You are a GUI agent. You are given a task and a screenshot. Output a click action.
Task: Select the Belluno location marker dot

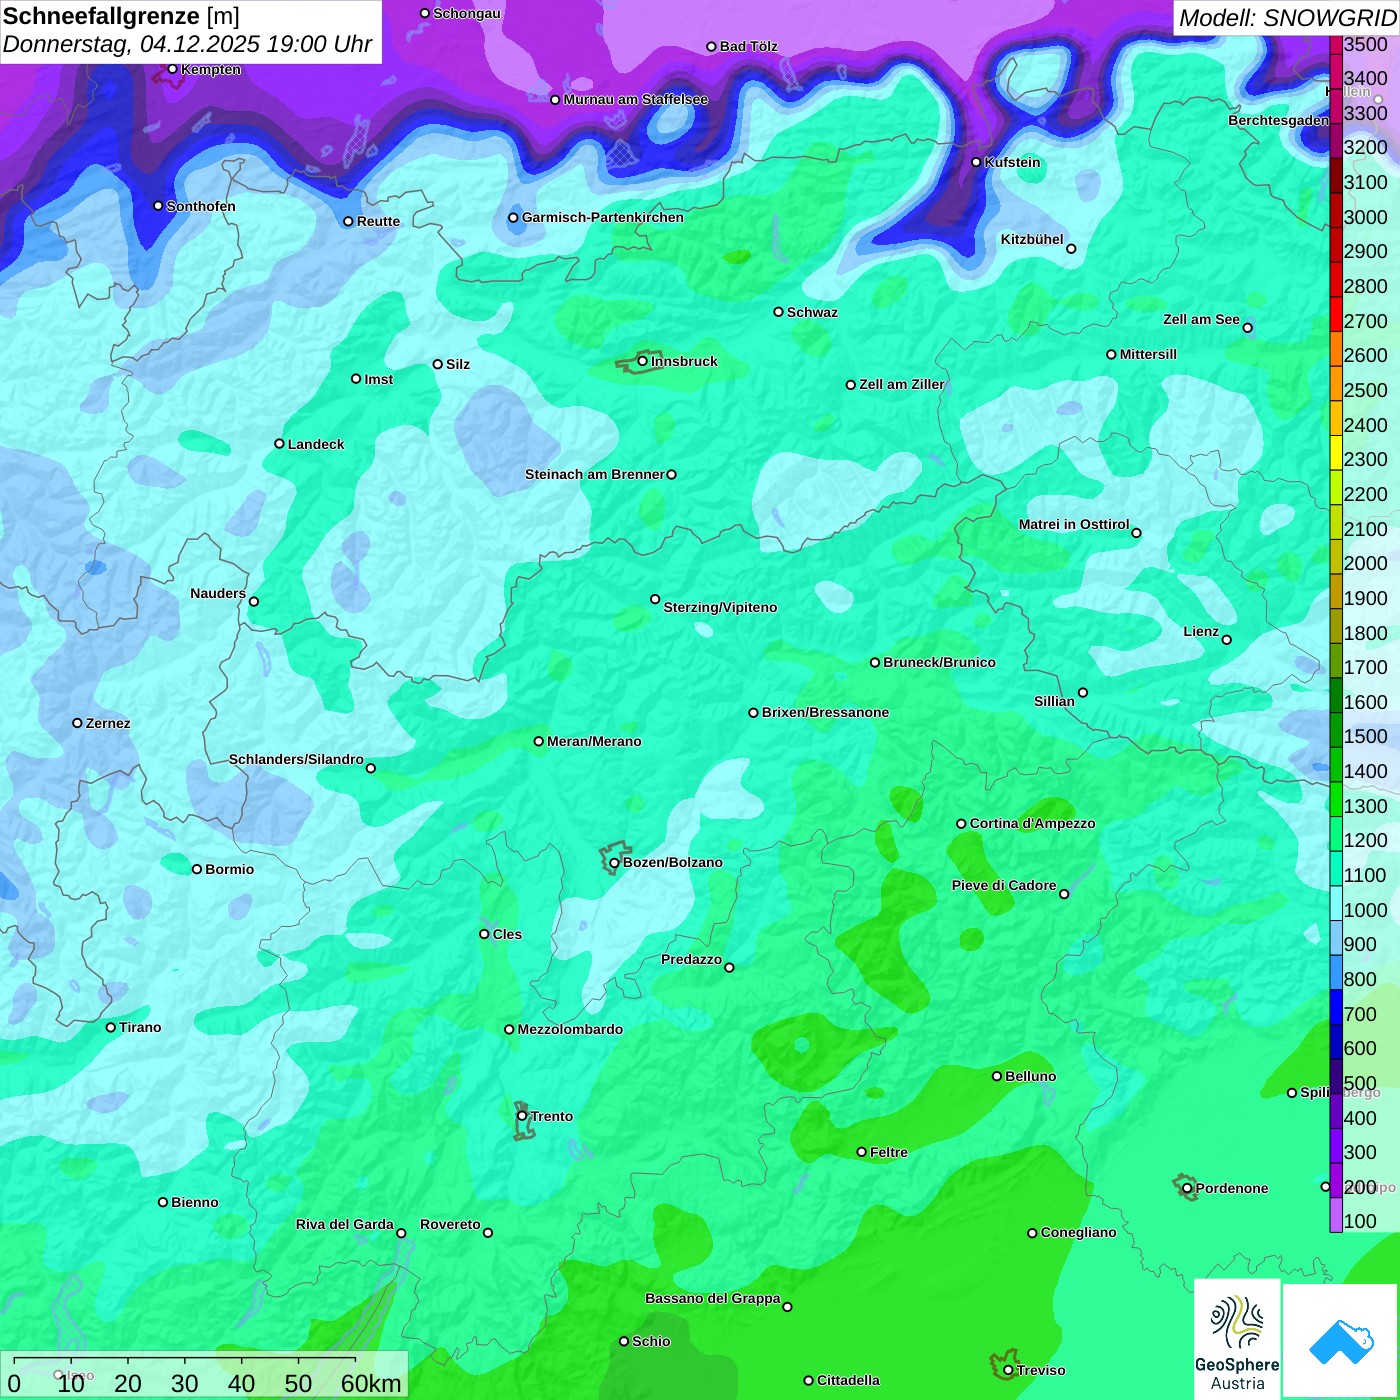(996, 1076)
